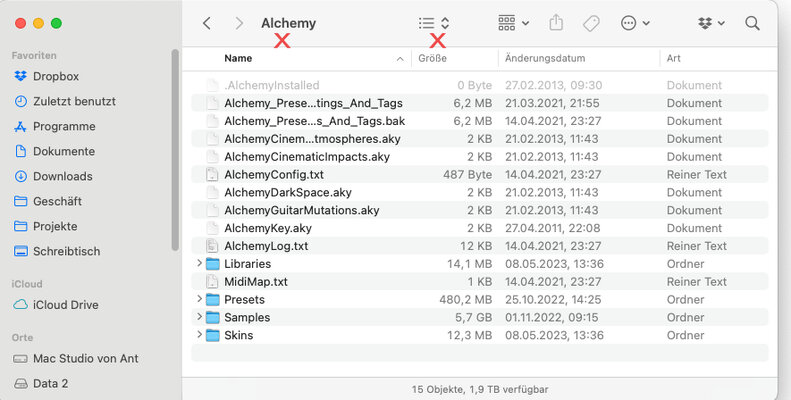Select MidiMap.txt file icon
The image size is (791, 400).
[x=212, y=282]
